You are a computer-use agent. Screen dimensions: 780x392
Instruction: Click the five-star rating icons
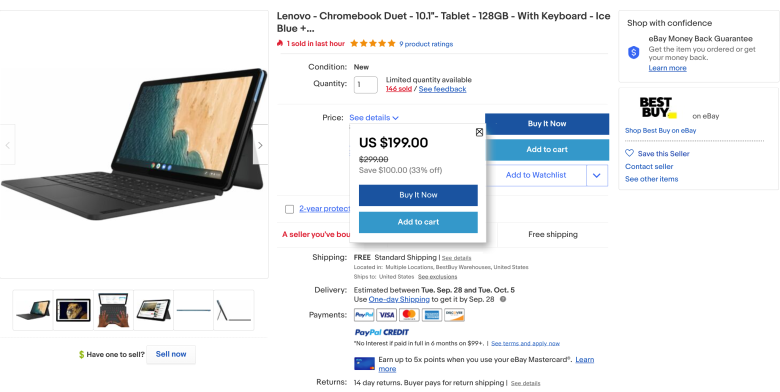pyautogui.click(x=373, y=44)
